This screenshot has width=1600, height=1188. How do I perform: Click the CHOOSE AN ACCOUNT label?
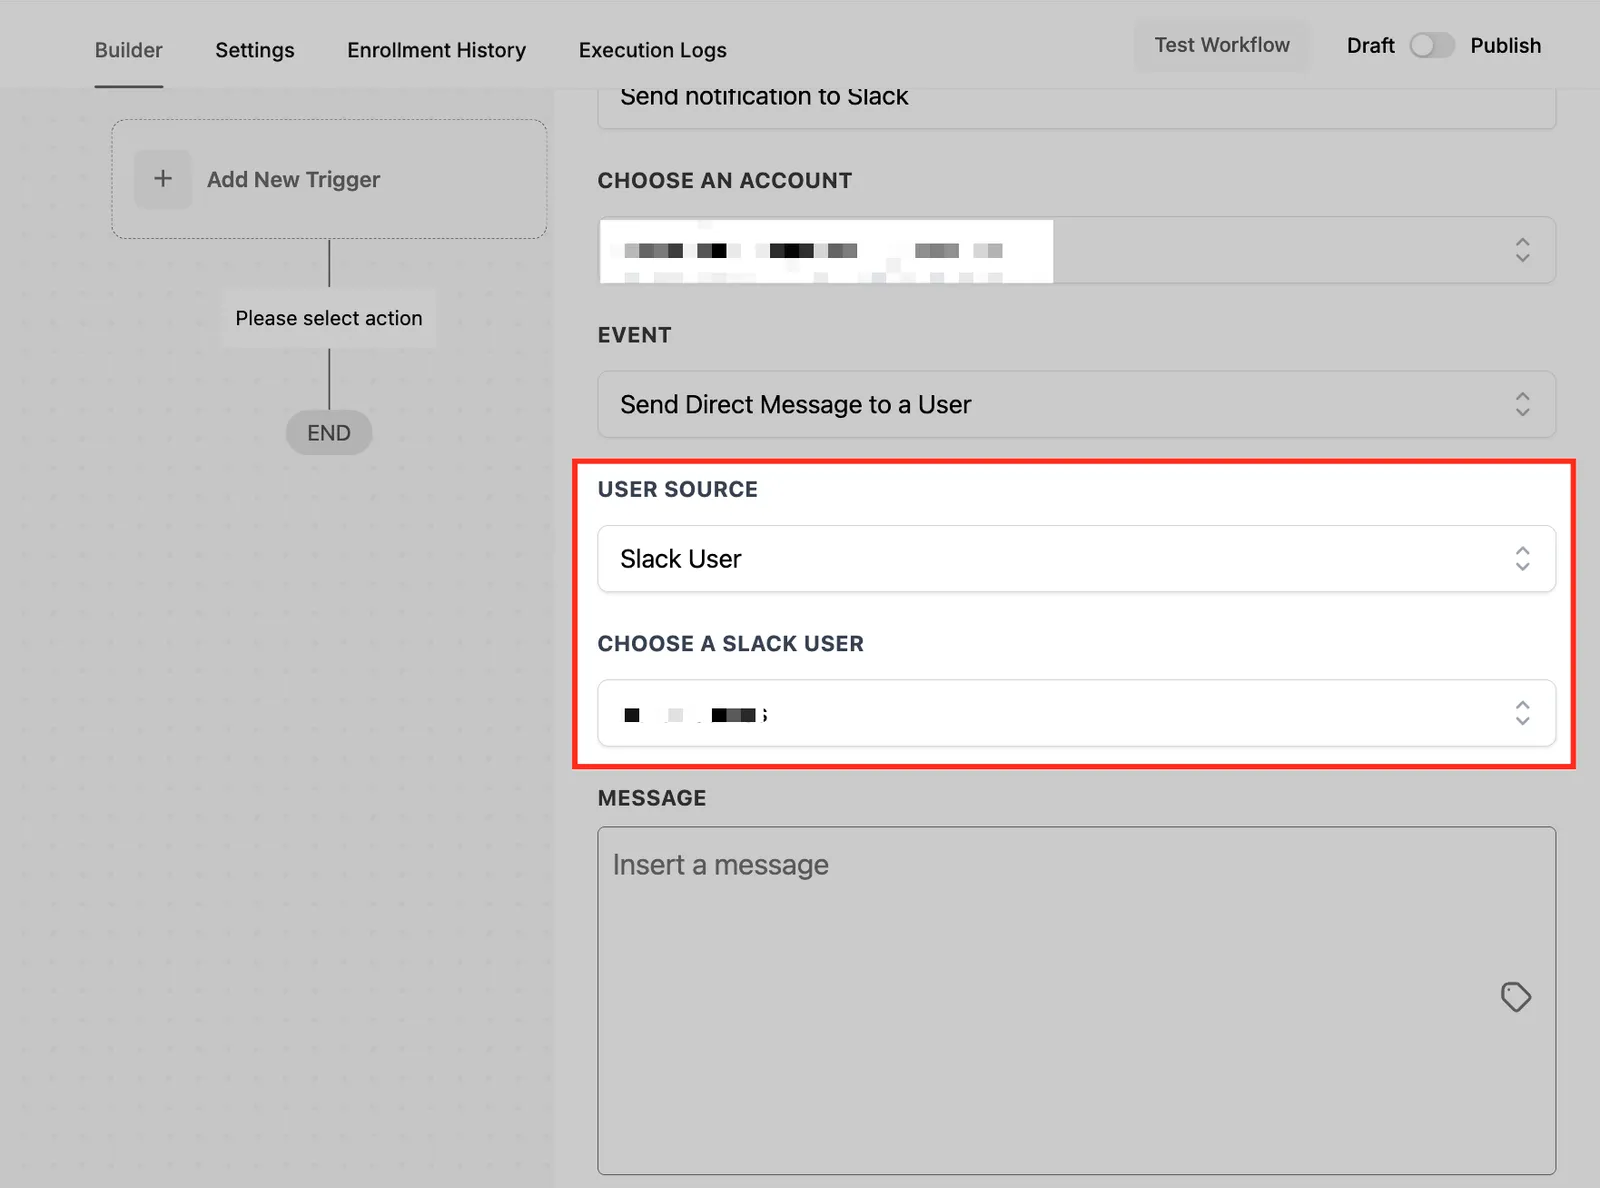[x=725, y=180]
